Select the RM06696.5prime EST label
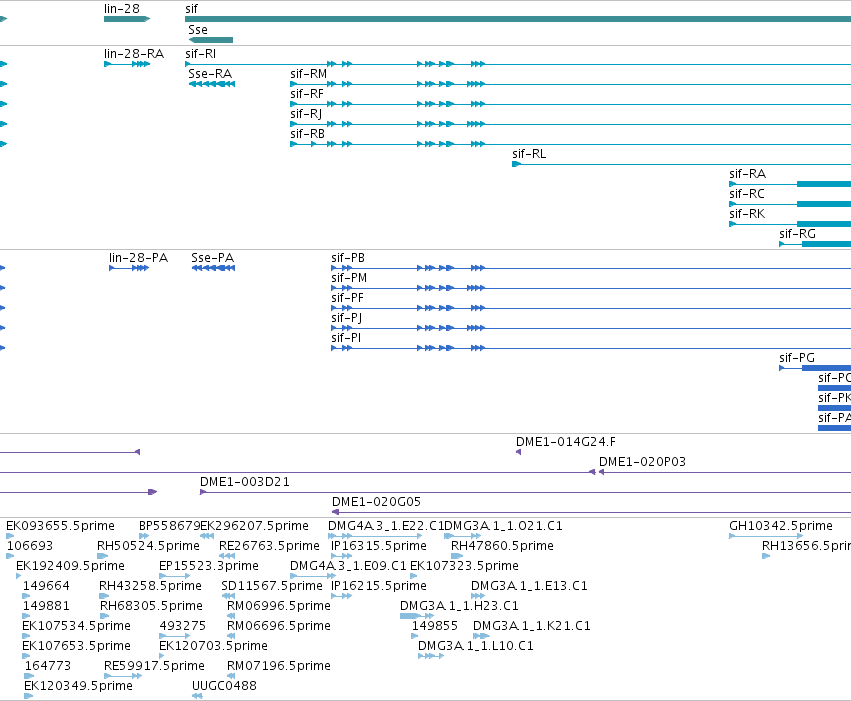851x701 pixels. click(x=278, y=626)
